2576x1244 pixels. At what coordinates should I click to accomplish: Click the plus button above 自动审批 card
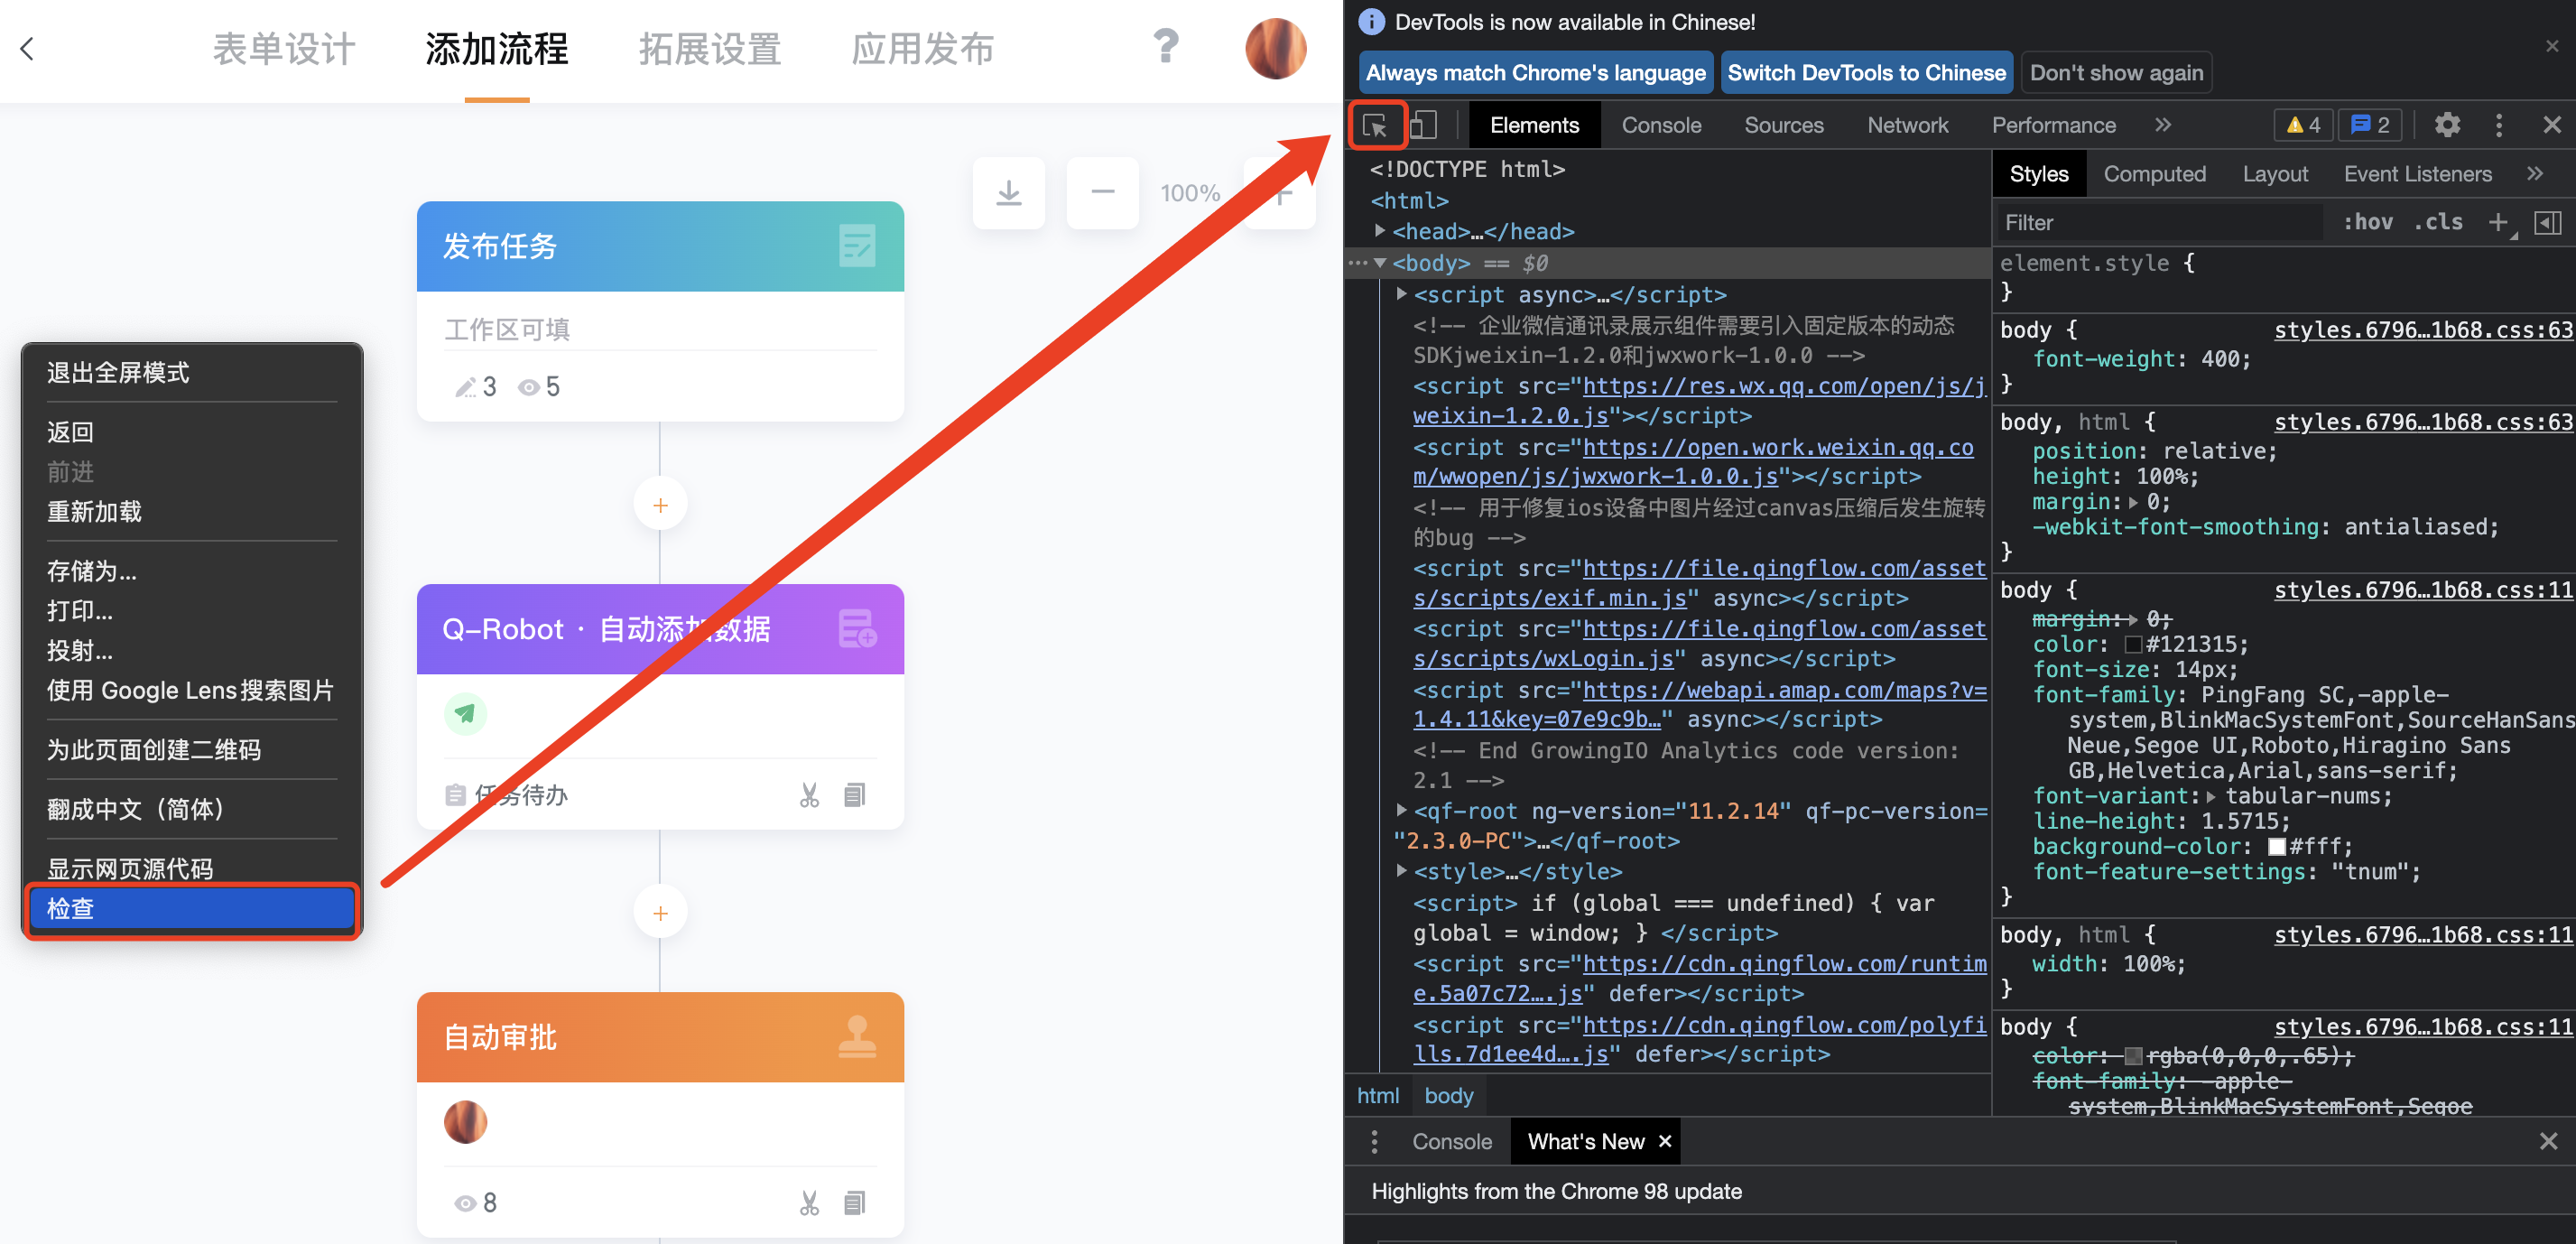[x=660, y=913]
